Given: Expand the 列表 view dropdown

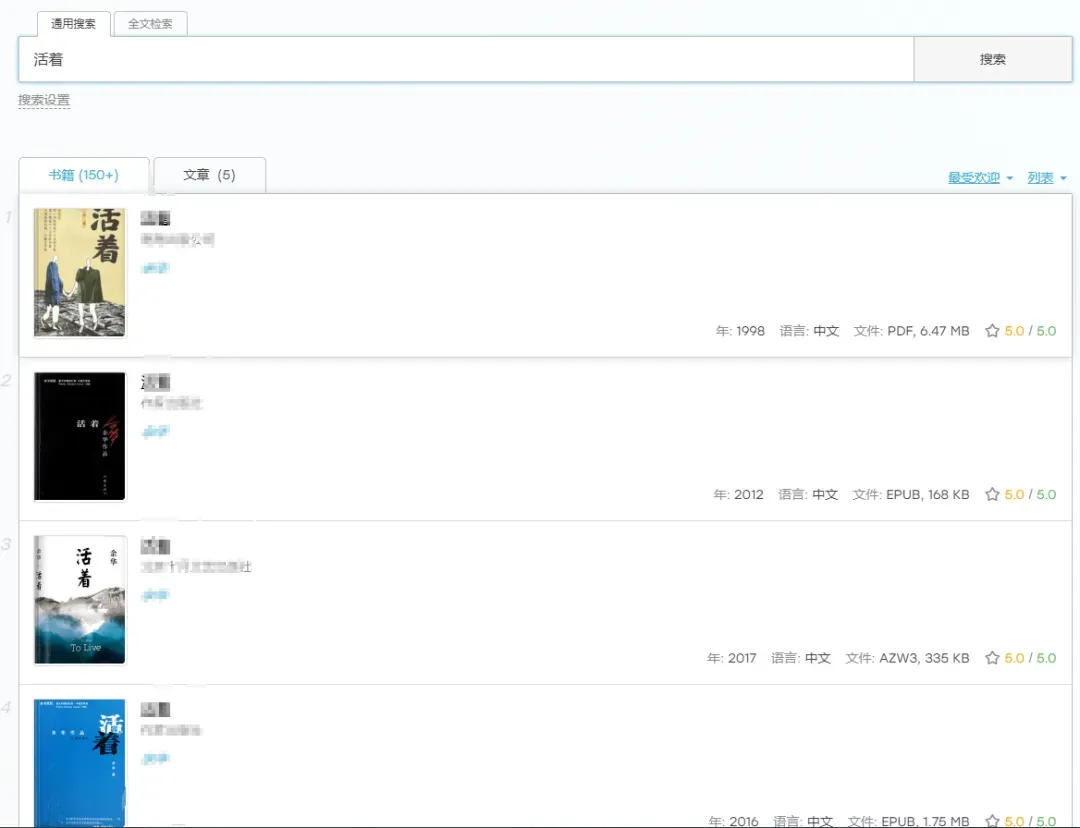Looking at the screenshot, I should point(1047,178).
